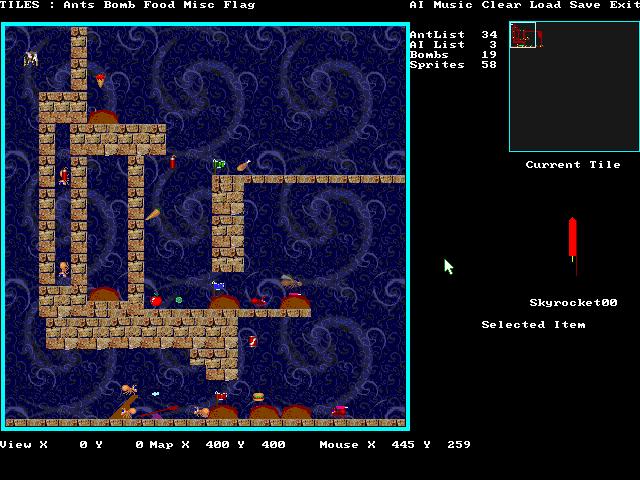Click the red Skyrocket selected item sprite
This screenshot has height=480, width=640.
pyautogui.click(x=573, y=246)
